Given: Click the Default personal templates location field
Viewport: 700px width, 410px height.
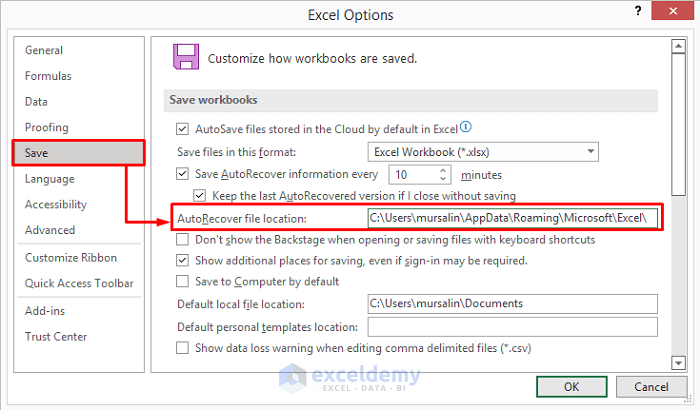Looking at the screenshot, I should coord(512,327).
